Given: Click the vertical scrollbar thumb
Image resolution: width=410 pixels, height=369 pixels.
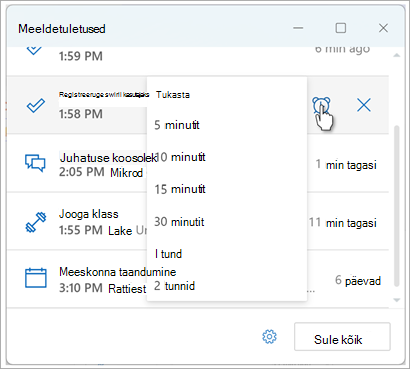Looking at the screenshot, I should pos(397,206).
